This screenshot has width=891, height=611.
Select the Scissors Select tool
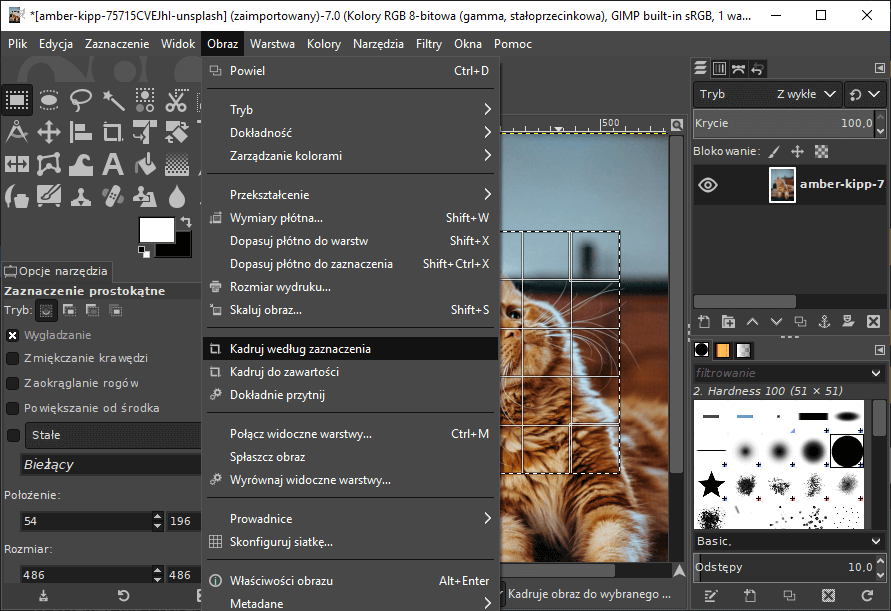[177, 100]
